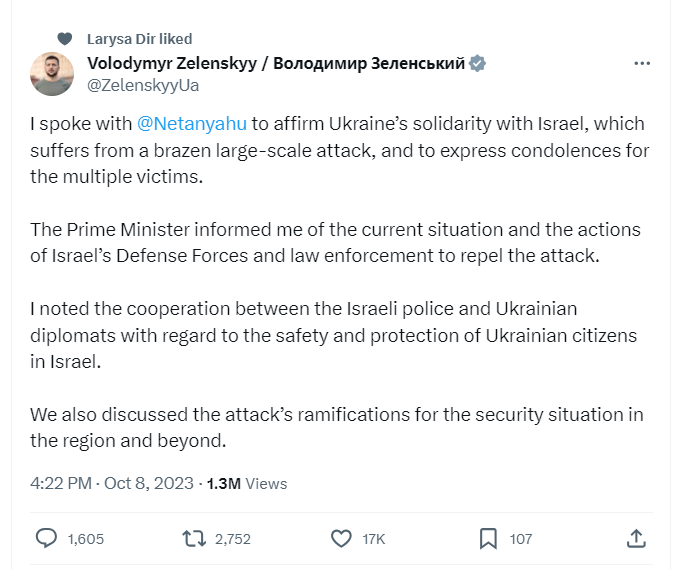
Task: Click the retweet arrows icon
Action: 194,539
